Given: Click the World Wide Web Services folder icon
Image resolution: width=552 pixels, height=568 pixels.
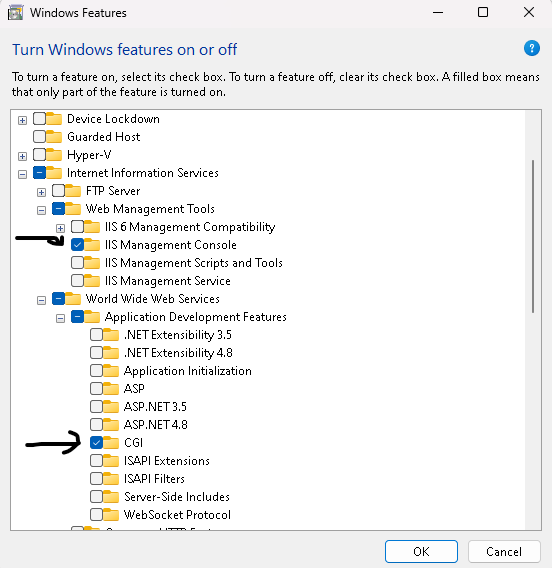Looking at the screenshot, I should coord(73,298).
